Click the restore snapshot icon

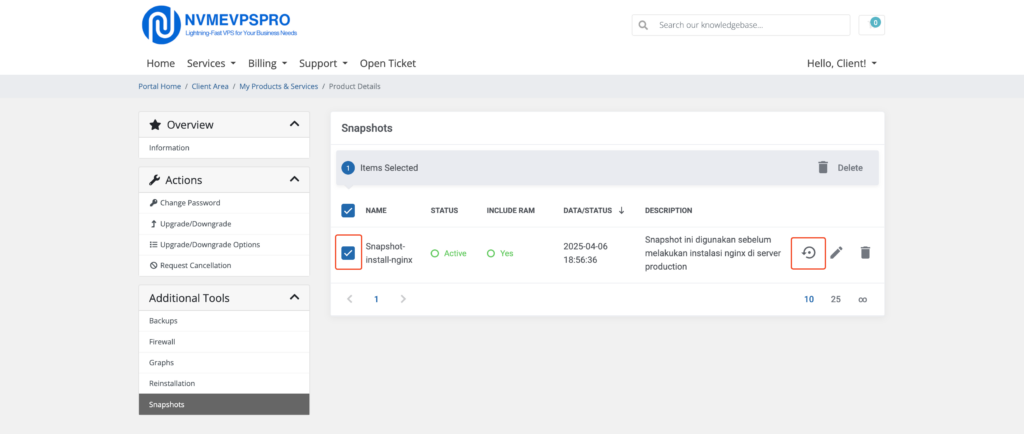coord(808,253)
